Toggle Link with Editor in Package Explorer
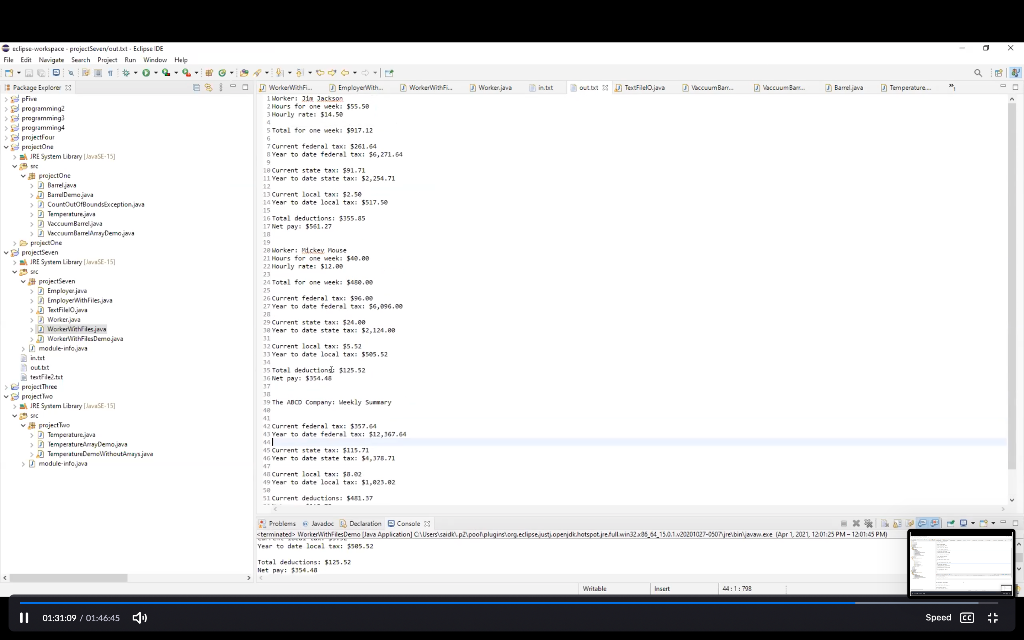Image resolution: width=1024 pixels, height=640 pixels. click(208, 88)
